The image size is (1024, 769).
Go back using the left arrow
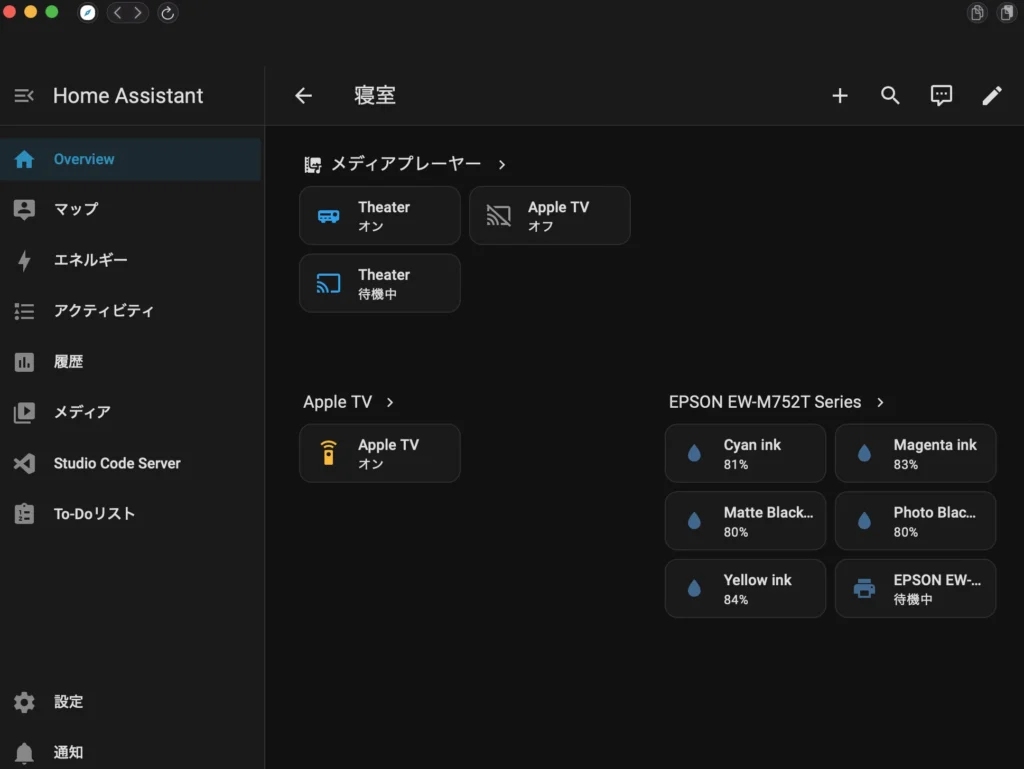(303, 96)
